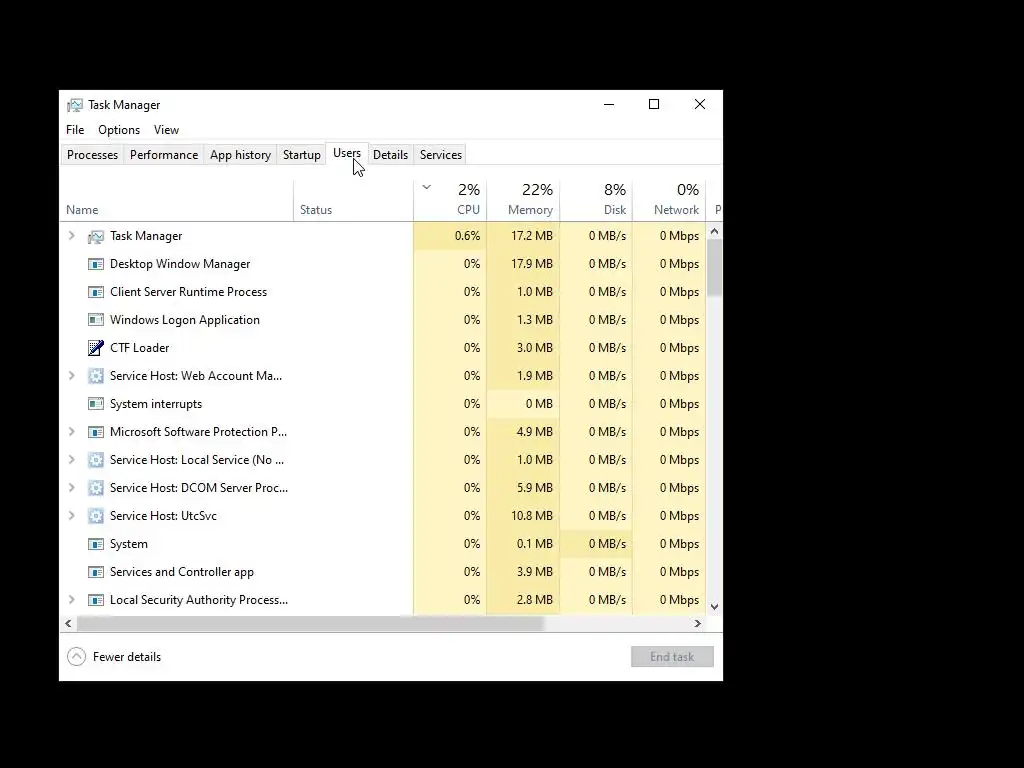
Task: Switch to the App history tab
Action: [240, 155]
